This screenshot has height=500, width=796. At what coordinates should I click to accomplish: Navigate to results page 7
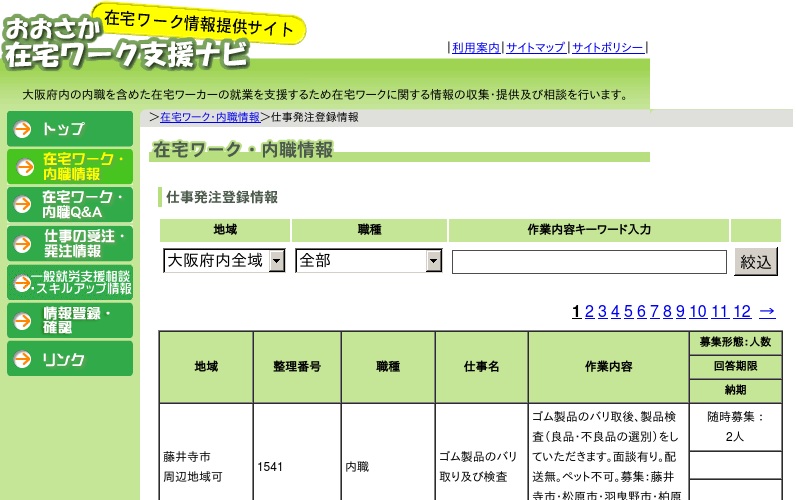[x=655, y=312]
